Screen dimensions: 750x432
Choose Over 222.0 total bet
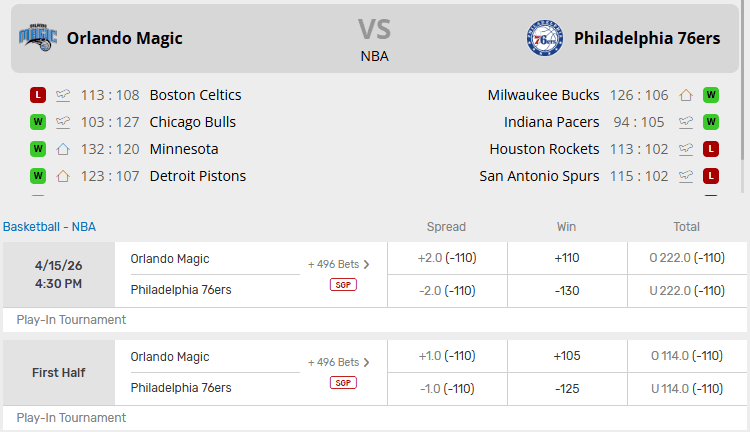tap(687, 258)
